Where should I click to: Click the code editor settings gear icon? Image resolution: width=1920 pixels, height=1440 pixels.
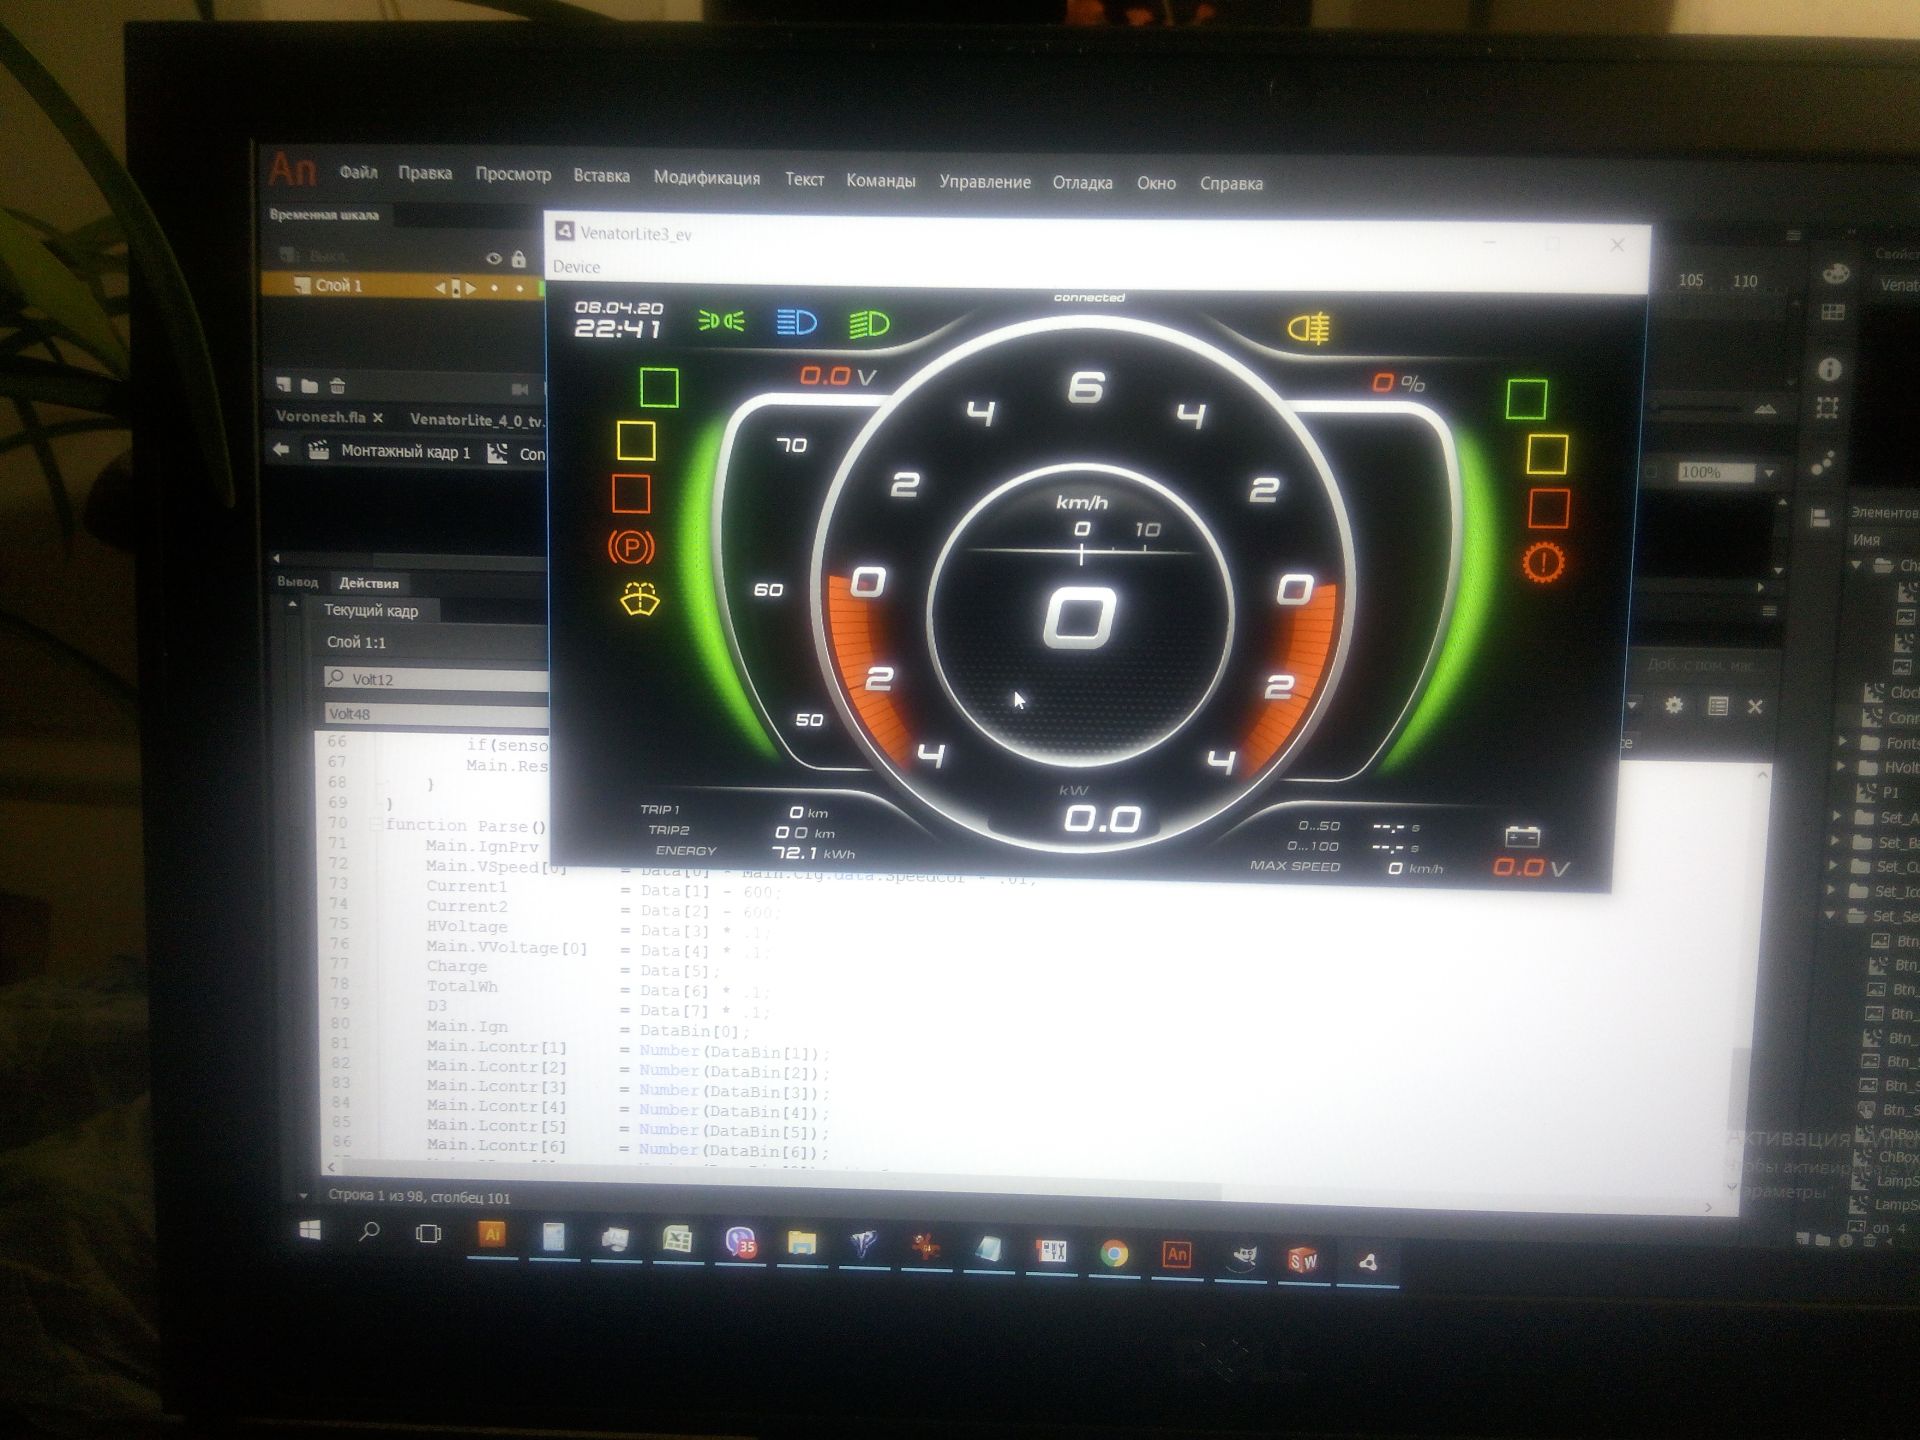click(1674, 706)
